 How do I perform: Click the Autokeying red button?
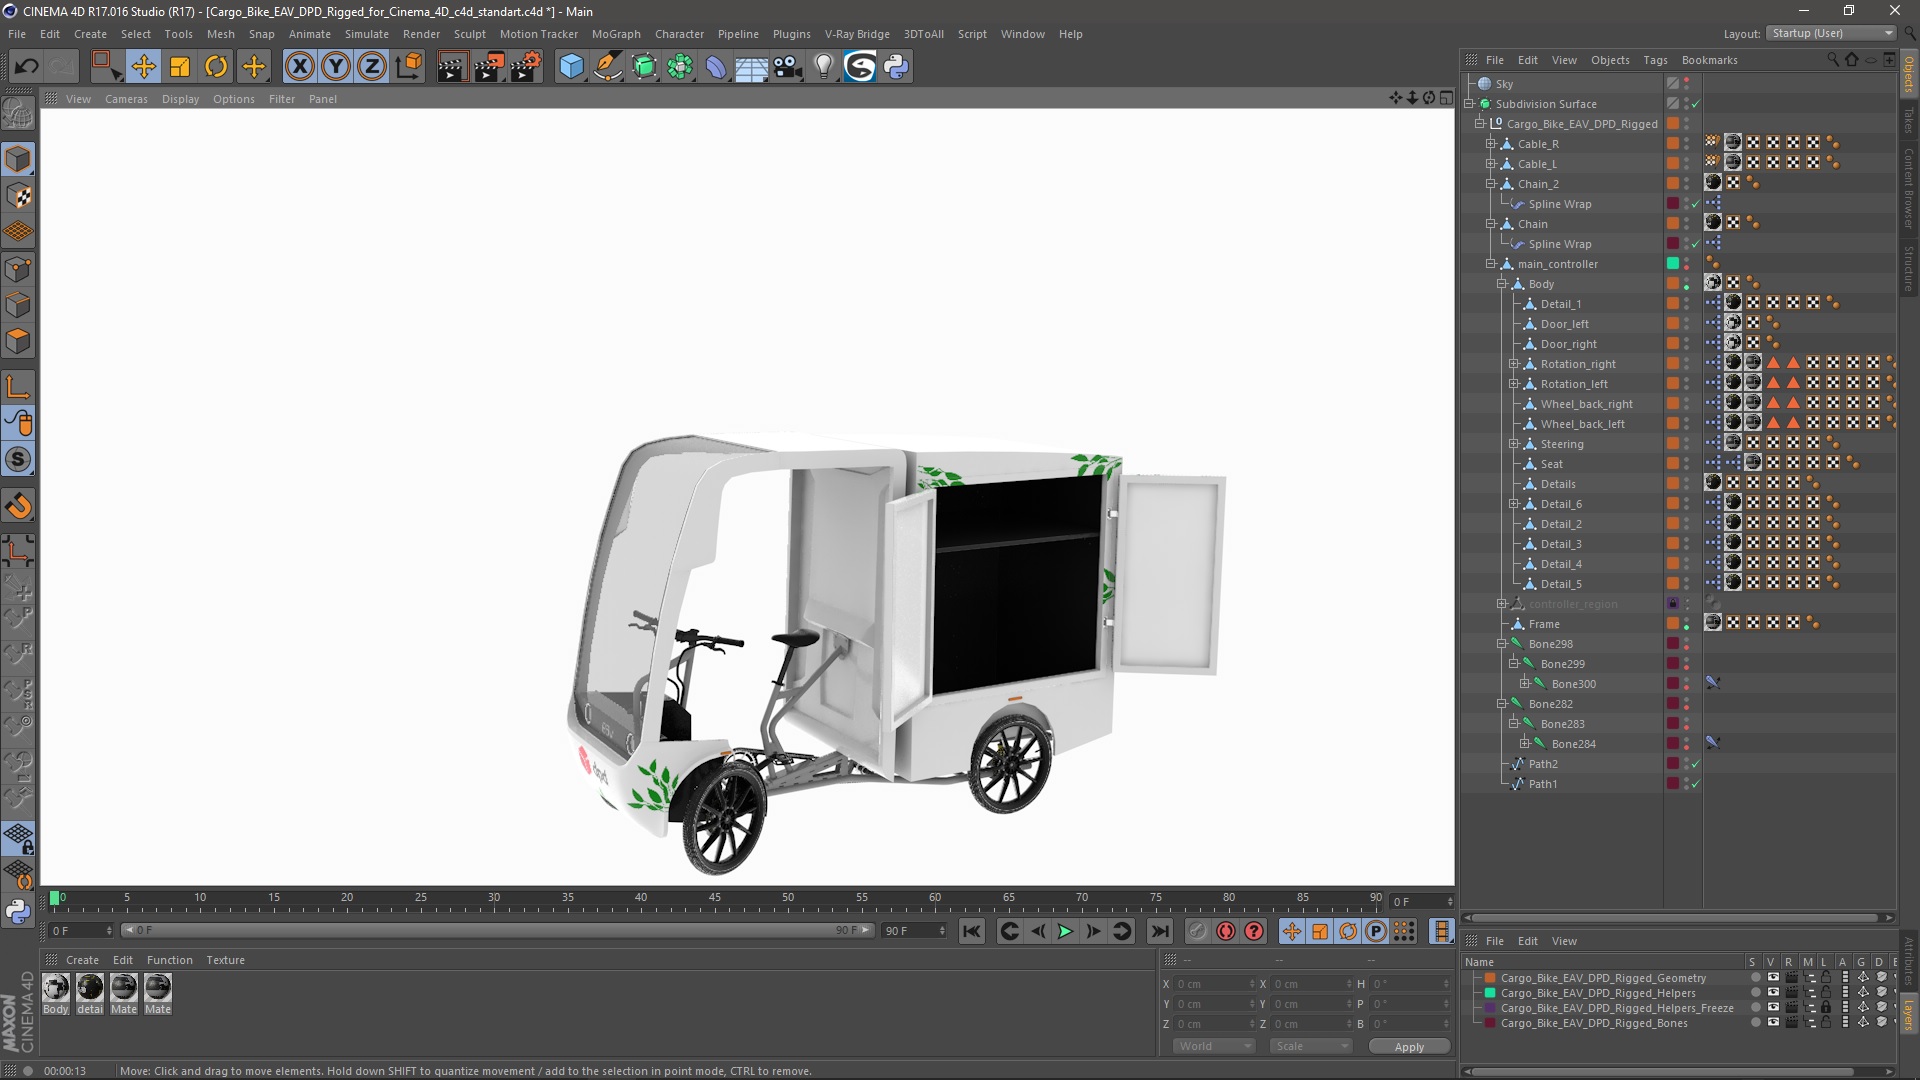(1225, 931)
